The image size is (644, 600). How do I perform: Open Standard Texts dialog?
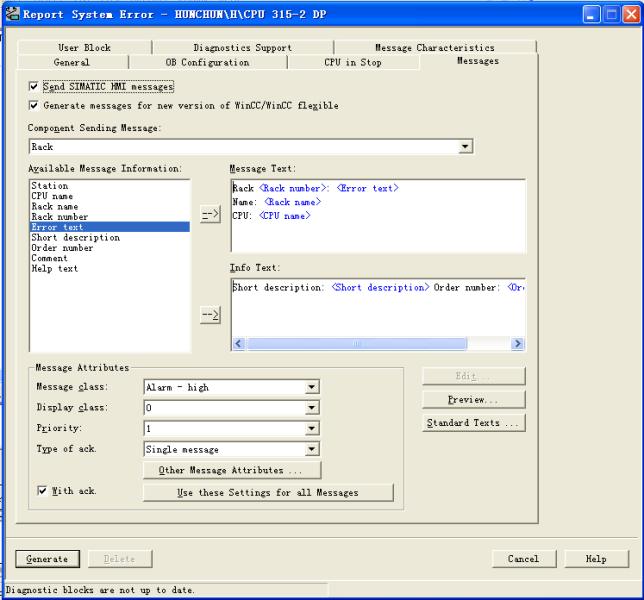click(x=473, y=423)
